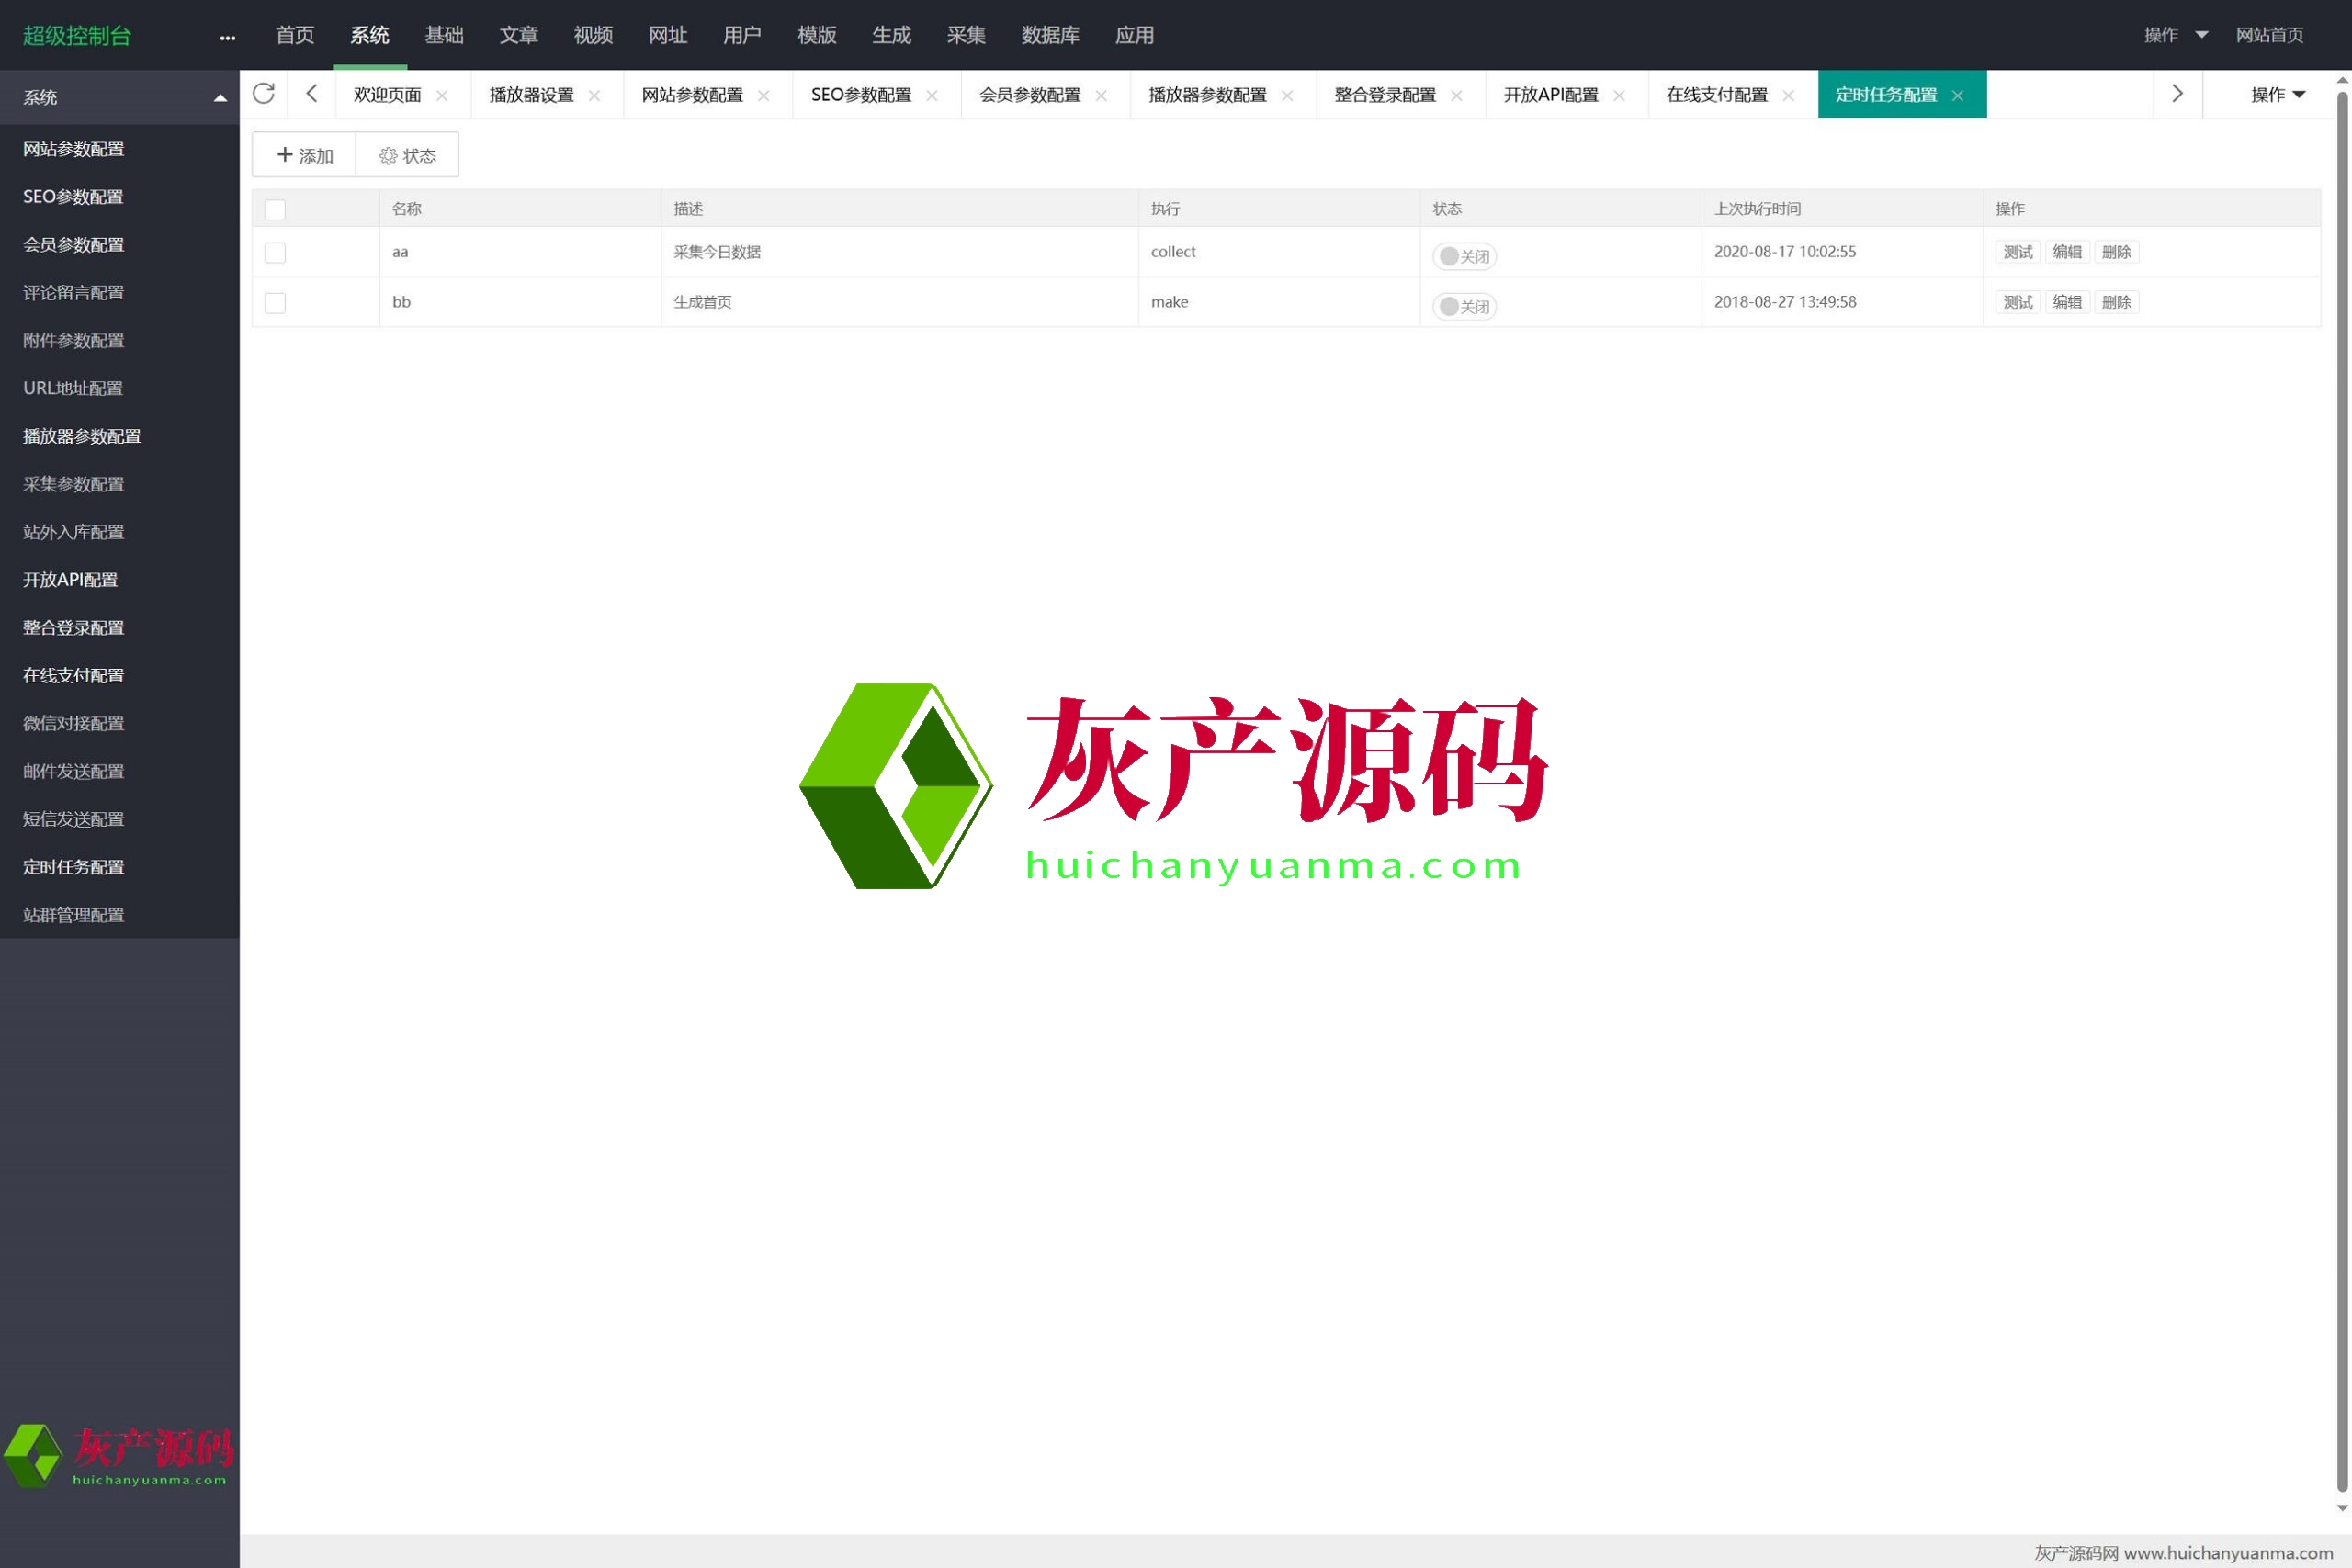Close the 定时任务配置 tab
Viewport: 2352px width, 1568px height.
click(1958, 95)
